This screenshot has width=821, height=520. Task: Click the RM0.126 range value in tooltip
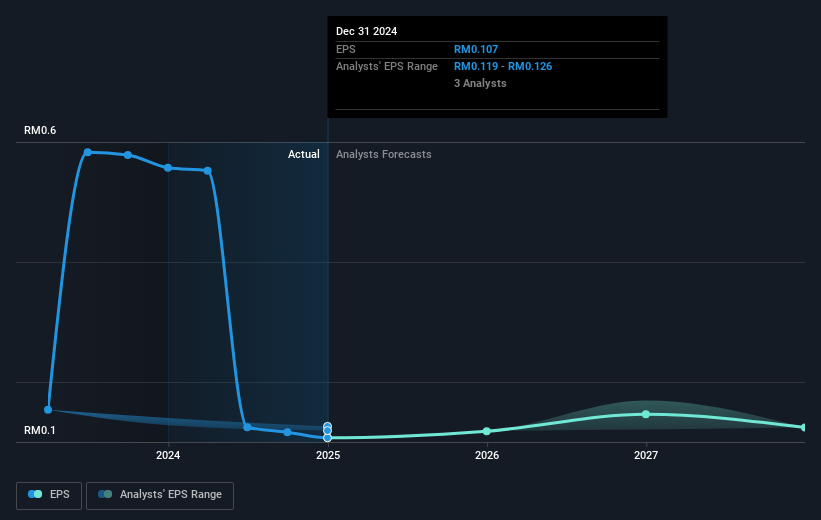530,67
